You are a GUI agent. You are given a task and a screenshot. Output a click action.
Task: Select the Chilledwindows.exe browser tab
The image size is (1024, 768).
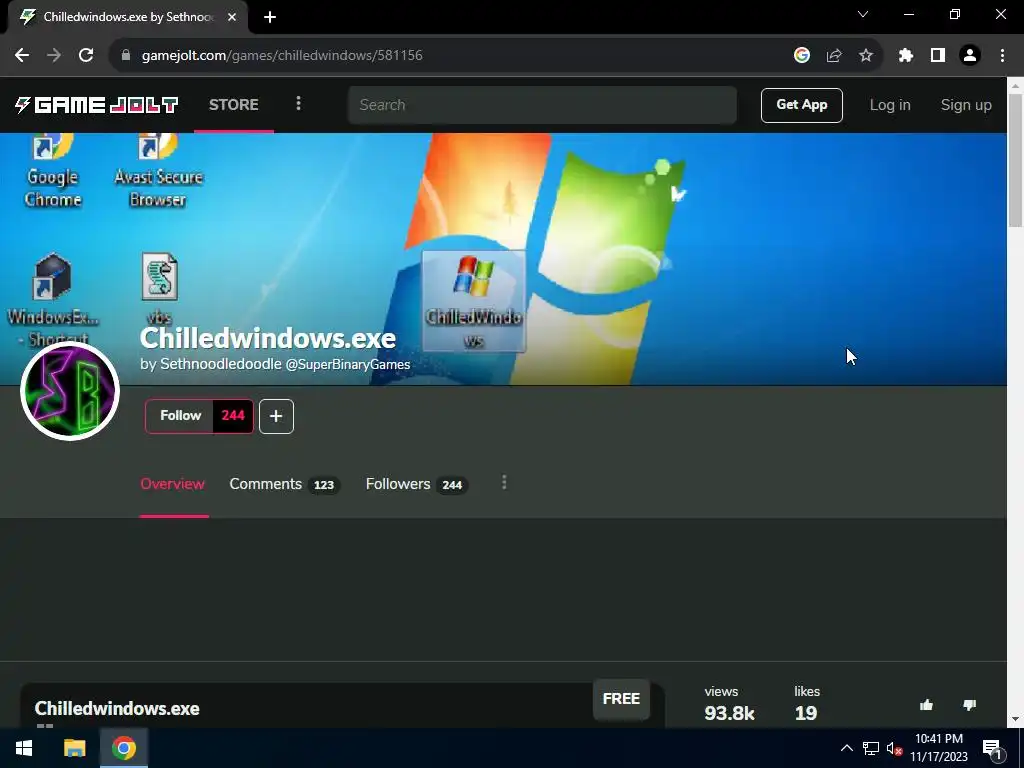(128, 17)
